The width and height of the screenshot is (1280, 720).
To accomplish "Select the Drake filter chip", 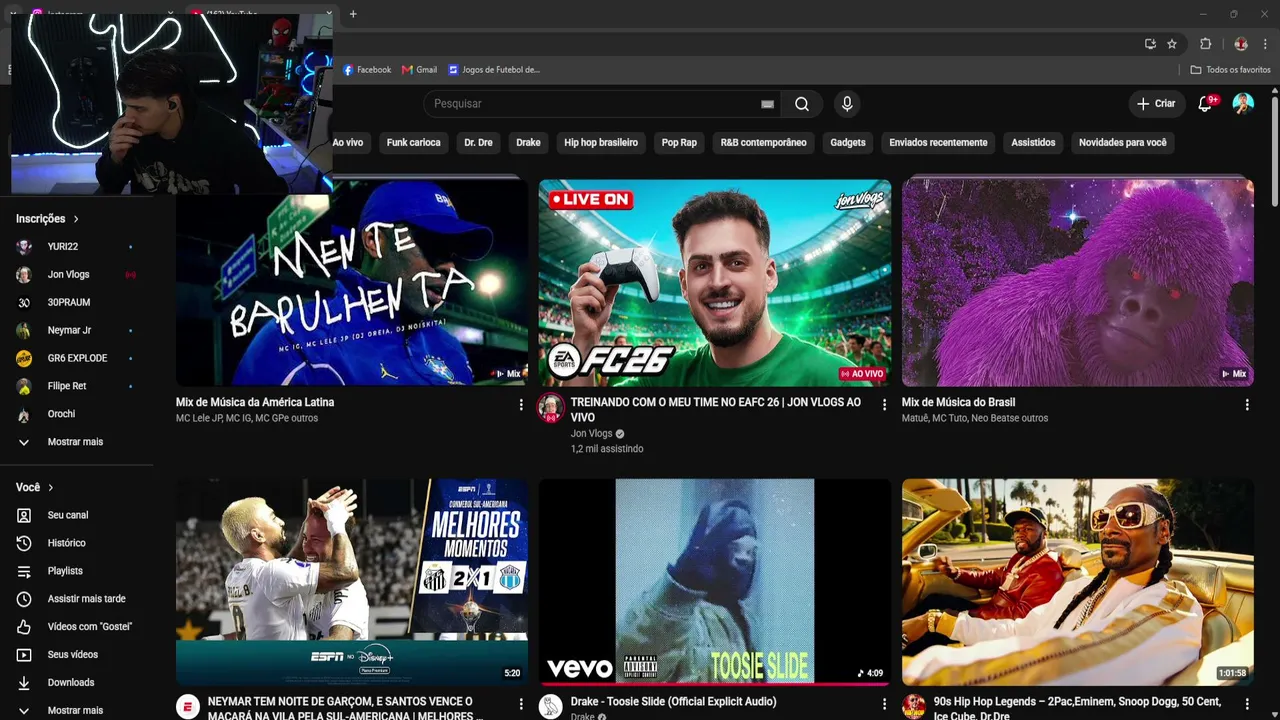I will pos(528,142).
